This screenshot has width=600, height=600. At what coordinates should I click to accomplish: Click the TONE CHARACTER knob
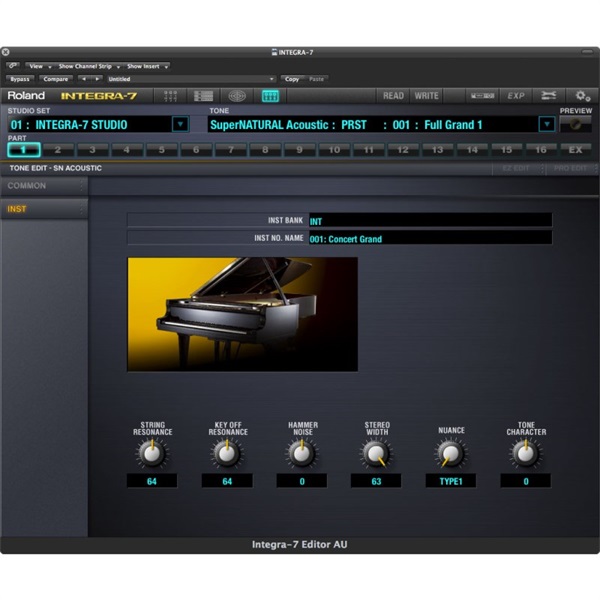pyautogui.click(x=526, y=453)
